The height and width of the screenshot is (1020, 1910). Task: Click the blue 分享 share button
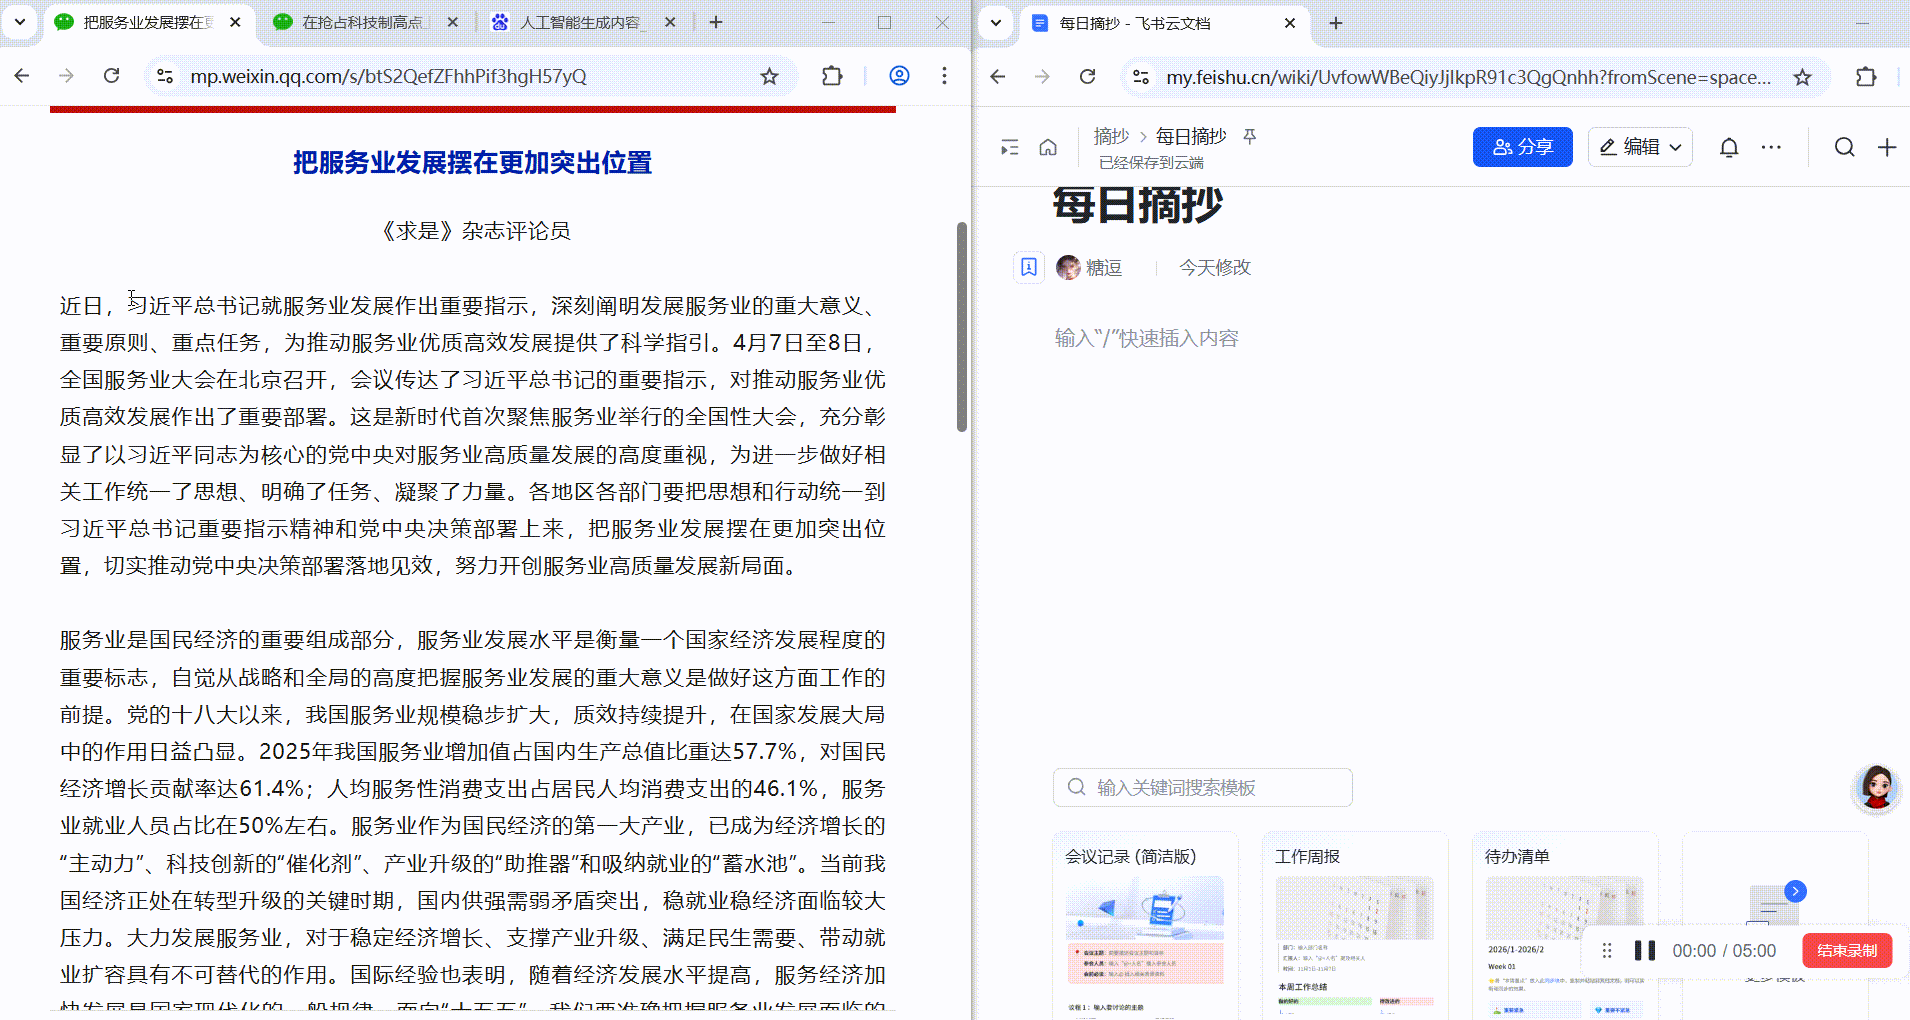click(x=1522, y=146)
